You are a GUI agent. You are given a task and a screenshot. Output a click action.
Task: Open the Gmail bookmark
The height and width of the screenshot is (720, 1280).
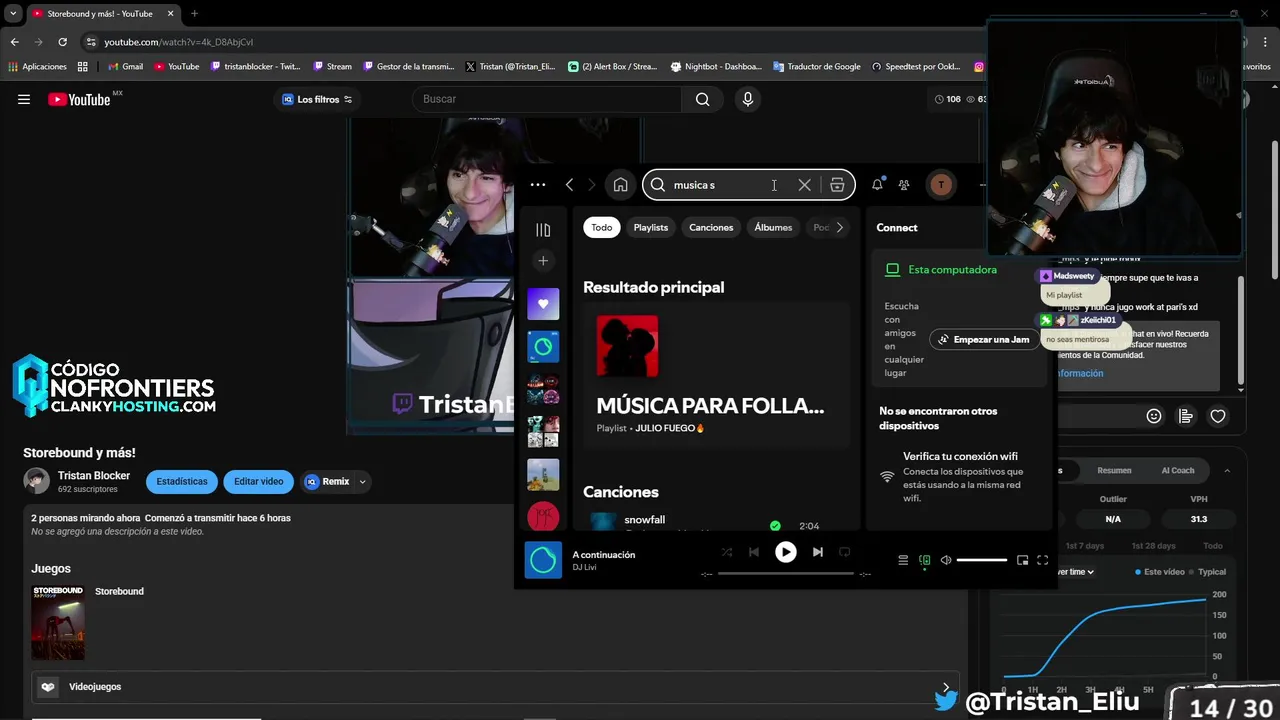(x=125, y=67)
